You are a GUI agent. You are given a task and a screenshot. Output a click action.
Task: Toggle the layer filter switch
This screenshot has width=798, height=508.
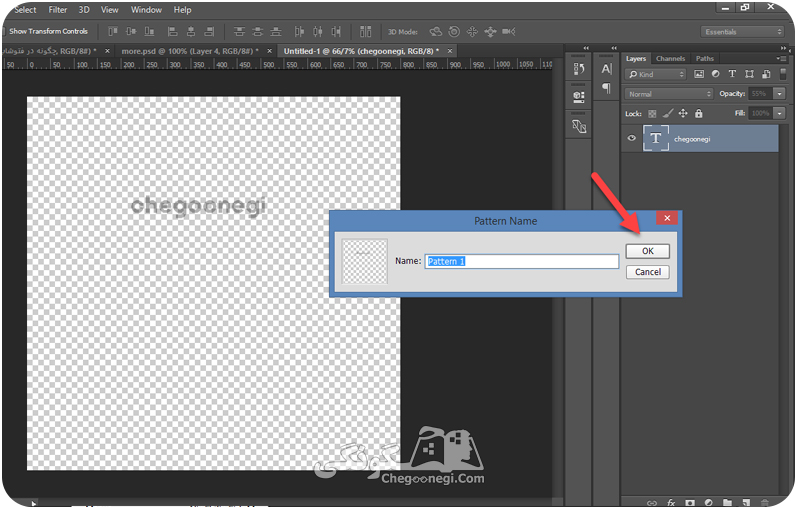pos(783,74)
